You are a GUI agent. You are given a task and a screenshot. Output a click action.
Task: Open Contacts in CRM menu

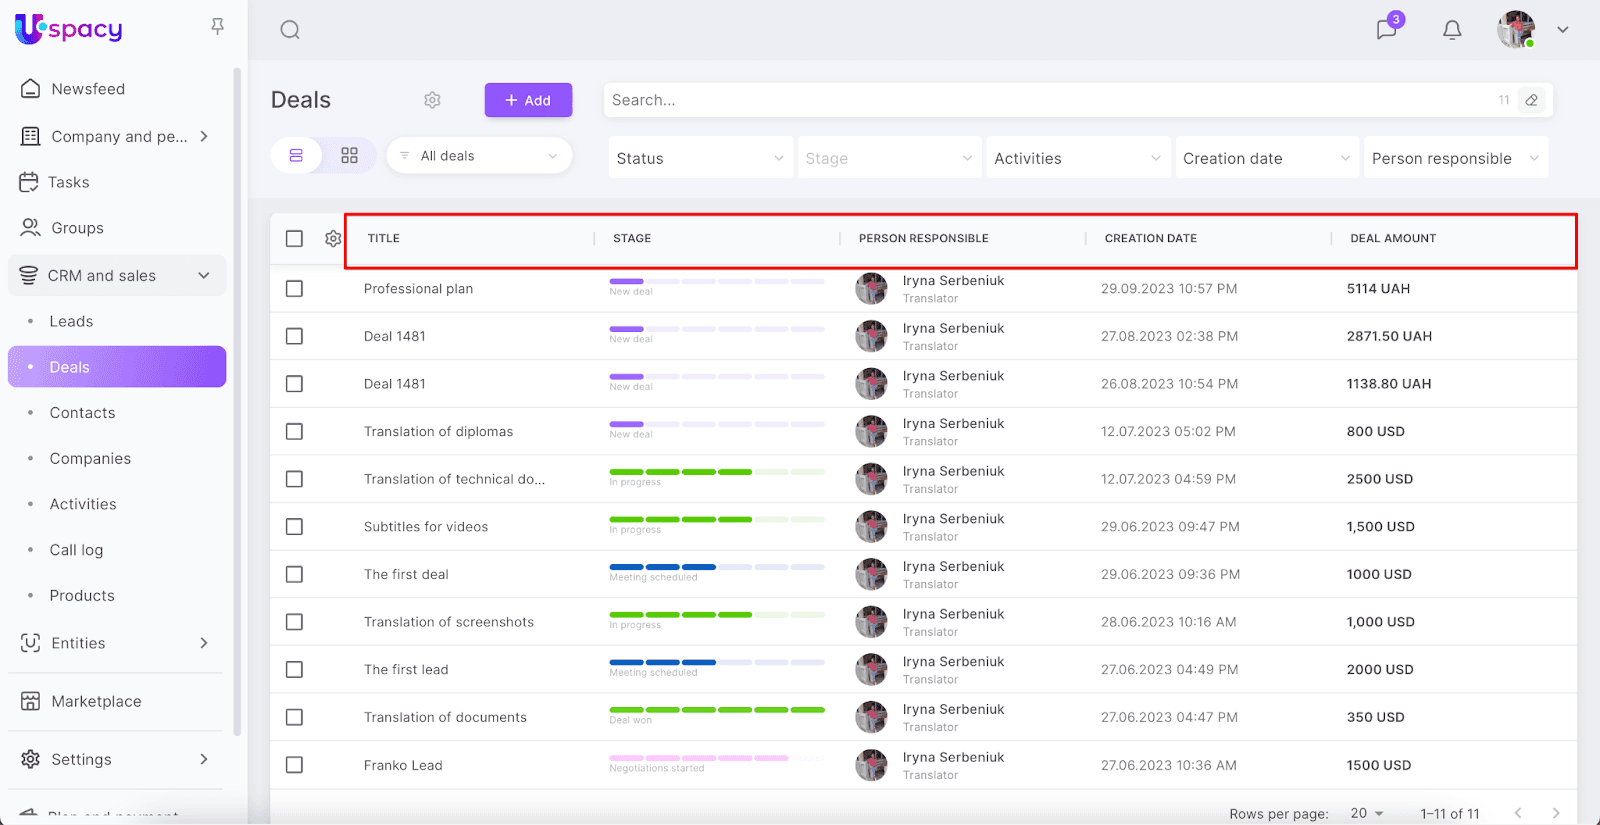(x=82, y=413)
